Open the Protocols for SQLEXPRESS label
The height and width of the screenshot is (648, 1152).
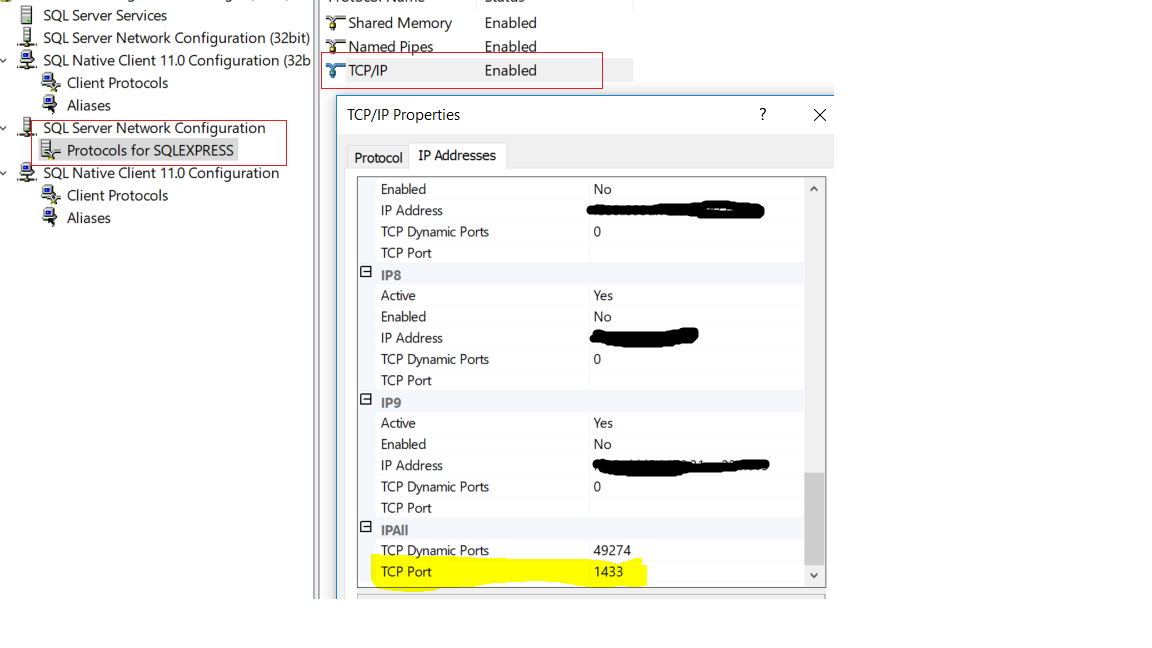click(150, 150)
